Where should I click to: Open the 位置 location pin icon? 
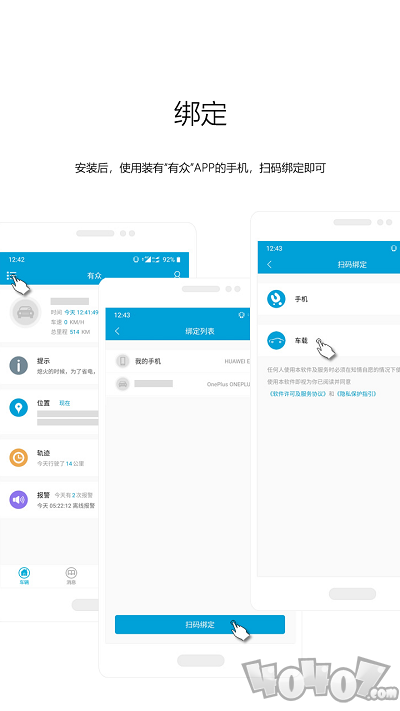[x=19, y=408]
